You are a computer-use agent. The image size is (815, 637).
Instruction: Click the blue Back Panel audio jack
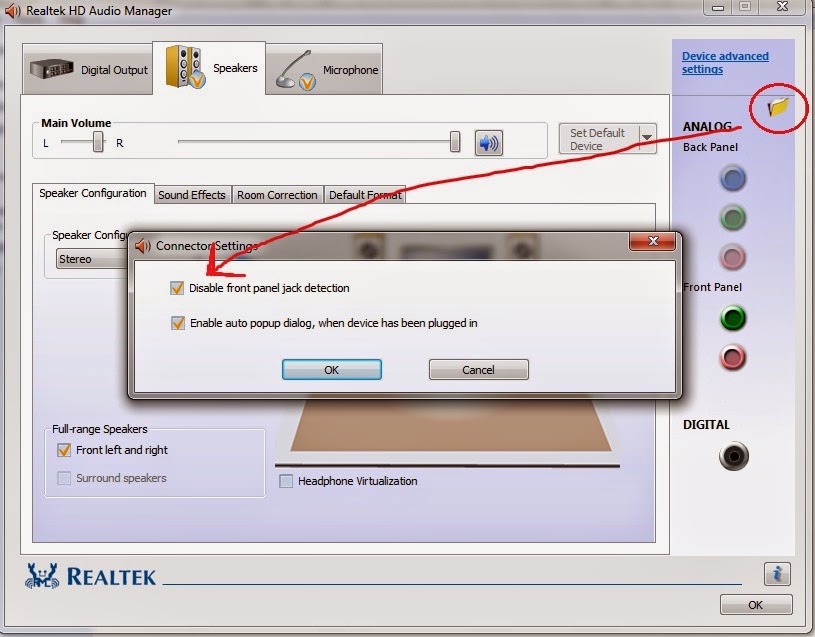[x=733, y=178]
